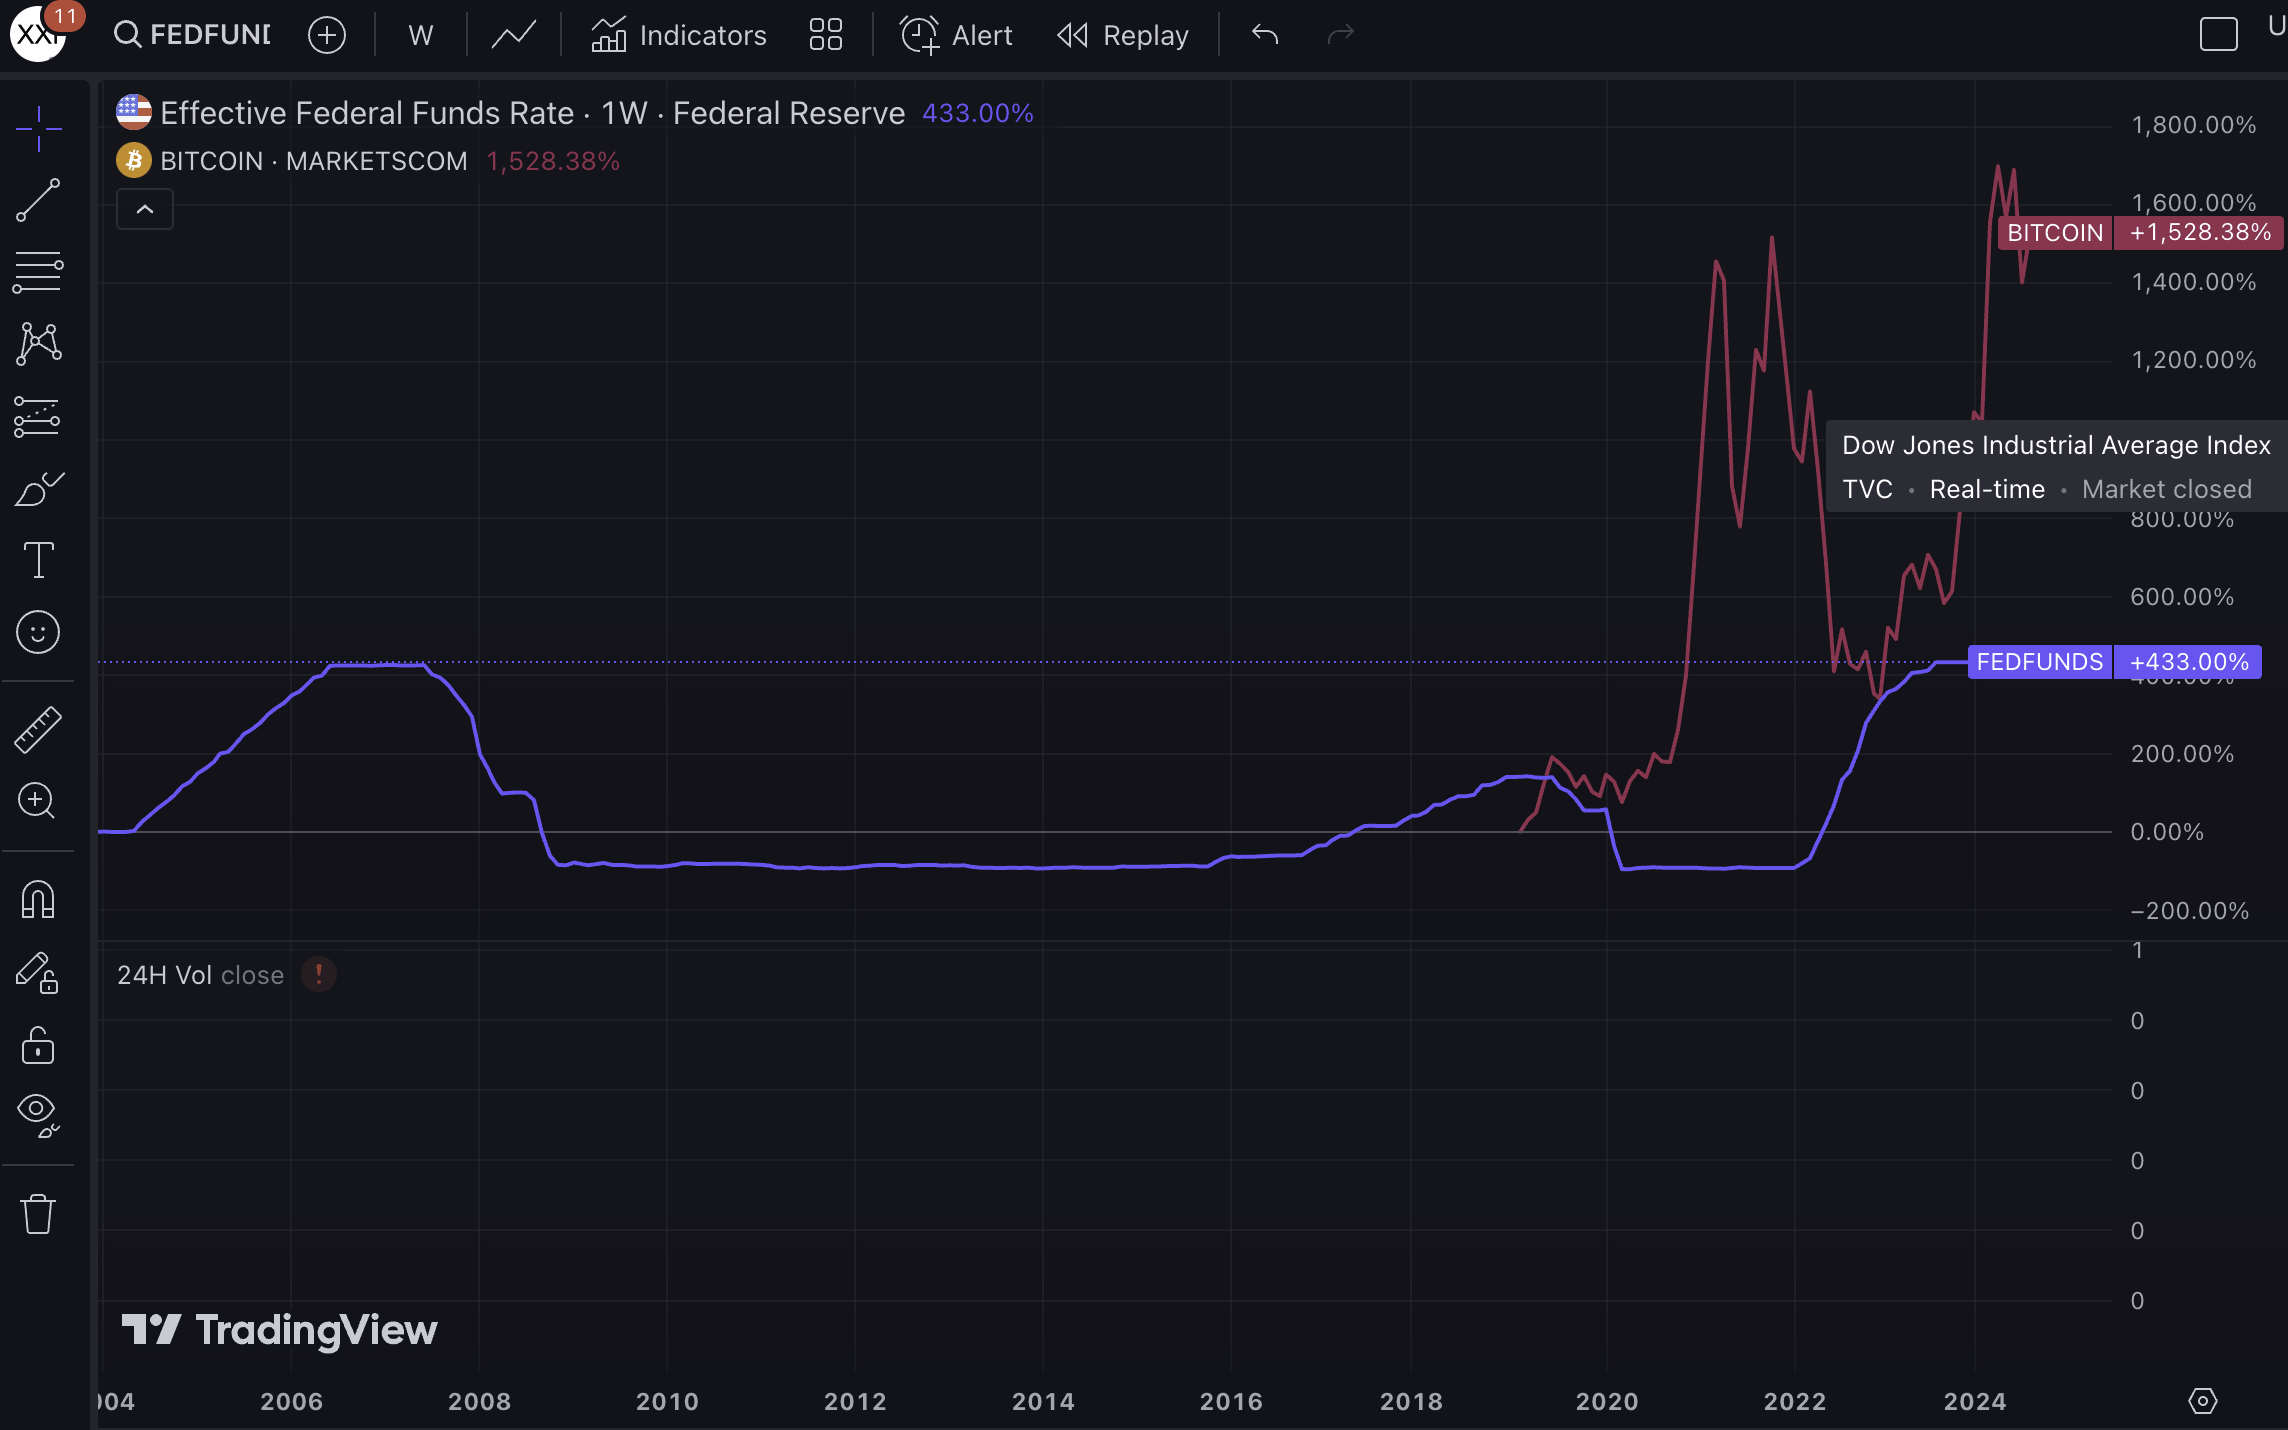This screenshot has height=1430, width=2288.
Task: Click the 24H Vol error warning icon
Action: 319,974
